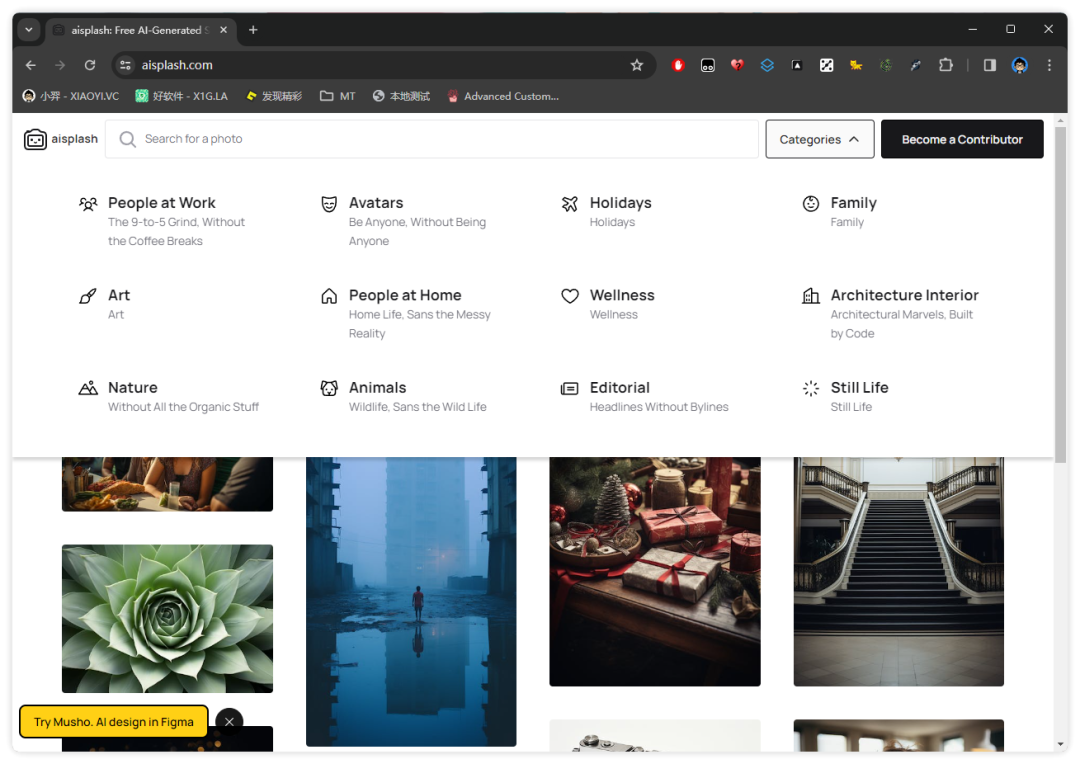Click the People at Home house icon
1080x764 pixels.
(329, 296)
